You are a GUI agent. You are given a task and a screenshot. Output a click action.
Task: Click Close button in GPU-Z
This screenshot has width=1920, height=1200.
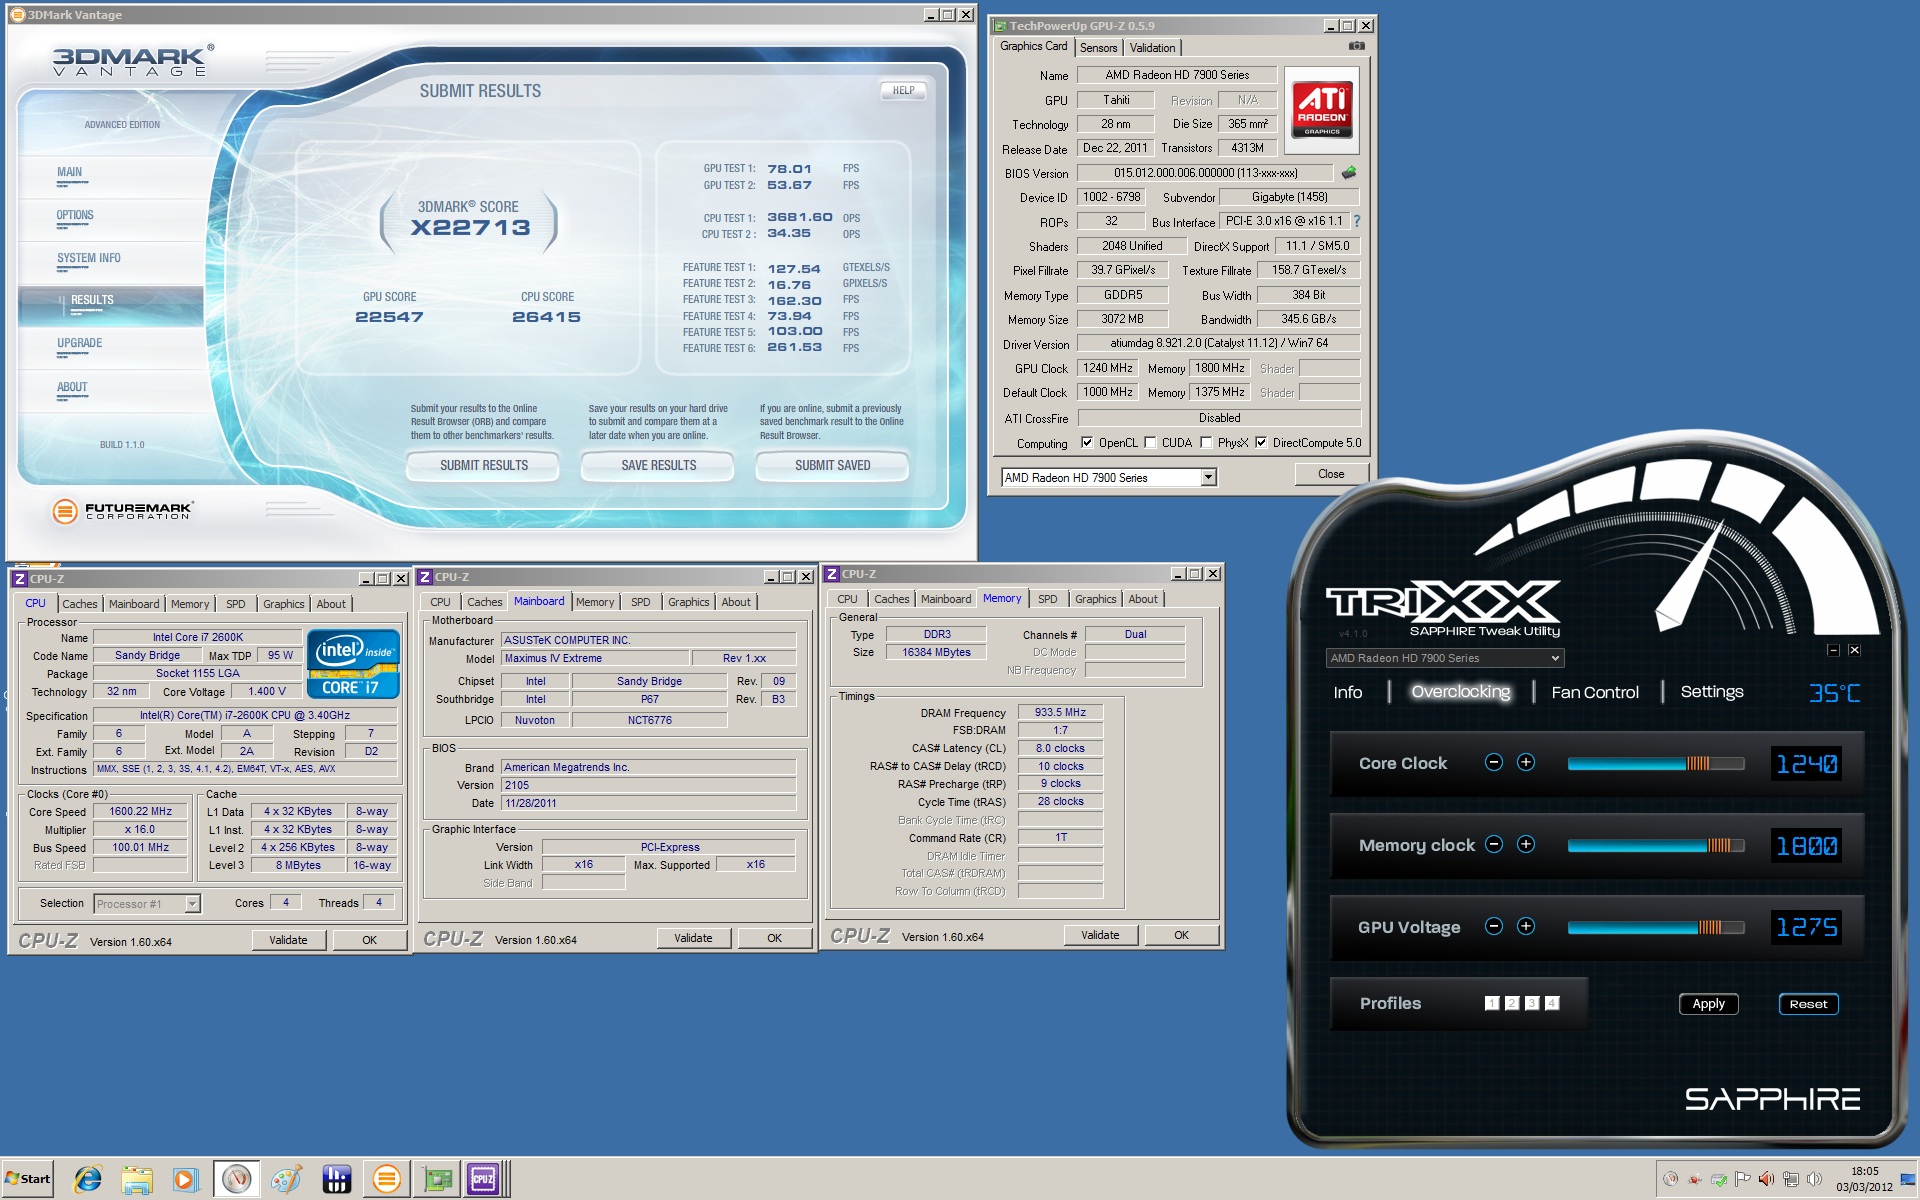coord(1331,474)
